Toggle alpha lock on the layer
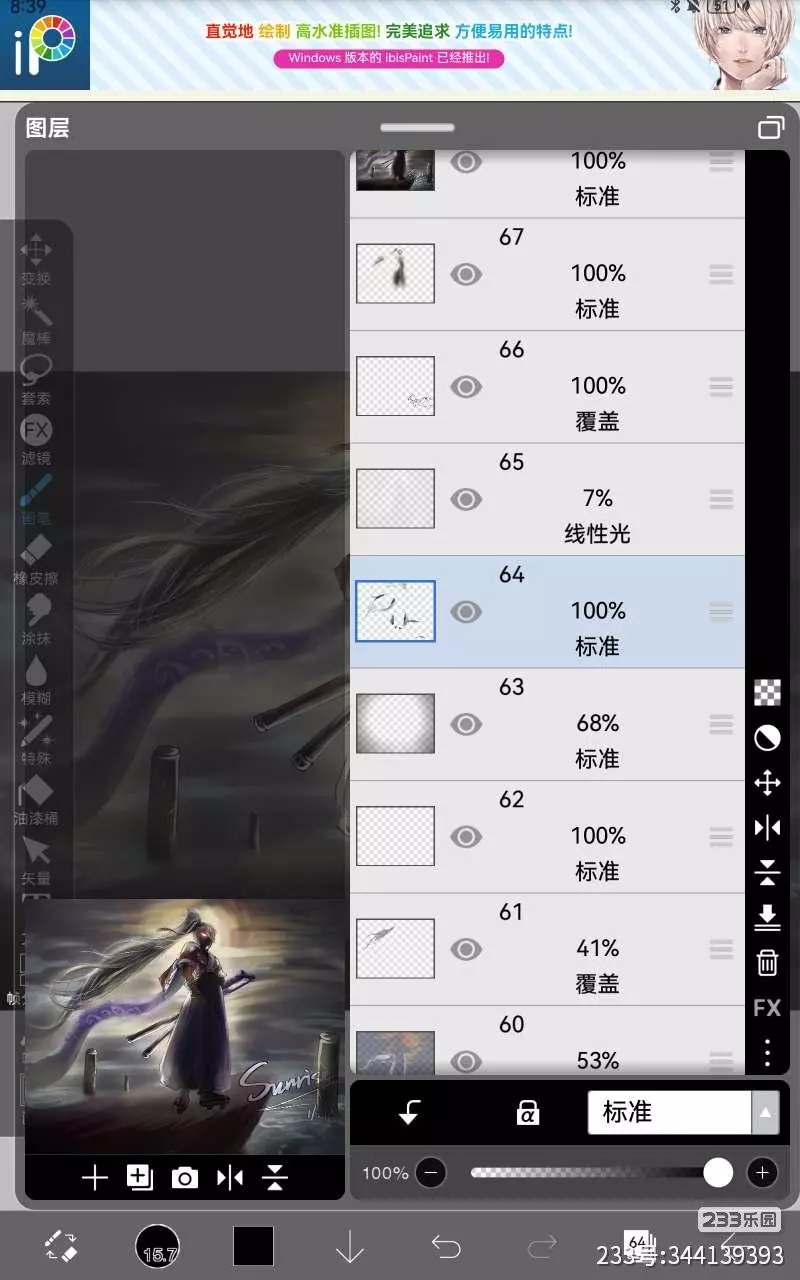Viewport: 800px width, 1280px height. click(x=527, y=1113)
